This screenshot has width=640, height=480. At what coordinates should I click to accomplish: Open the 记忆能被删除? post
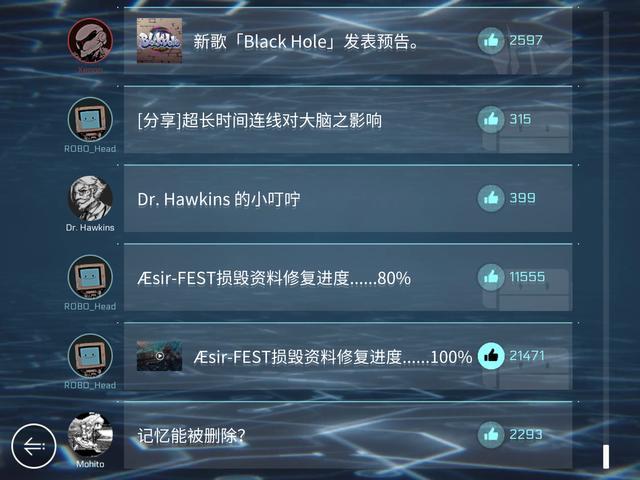click(348, 435)
